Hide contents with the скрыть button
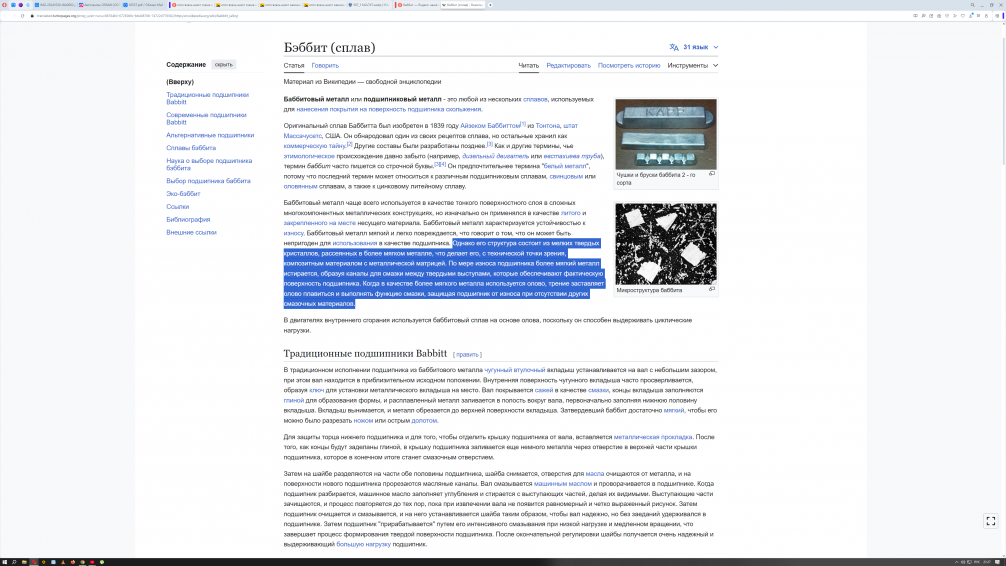This screenshot has width=1006, height=566. pos(223,65)
